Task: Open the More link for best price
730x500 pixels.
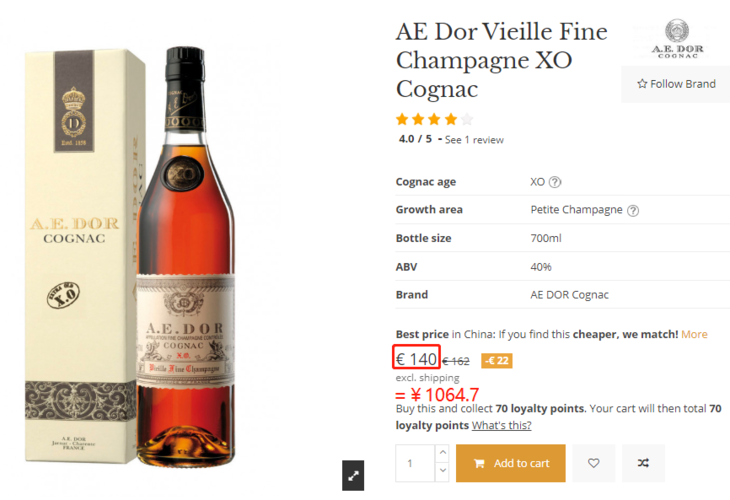Action: point(694,334)
